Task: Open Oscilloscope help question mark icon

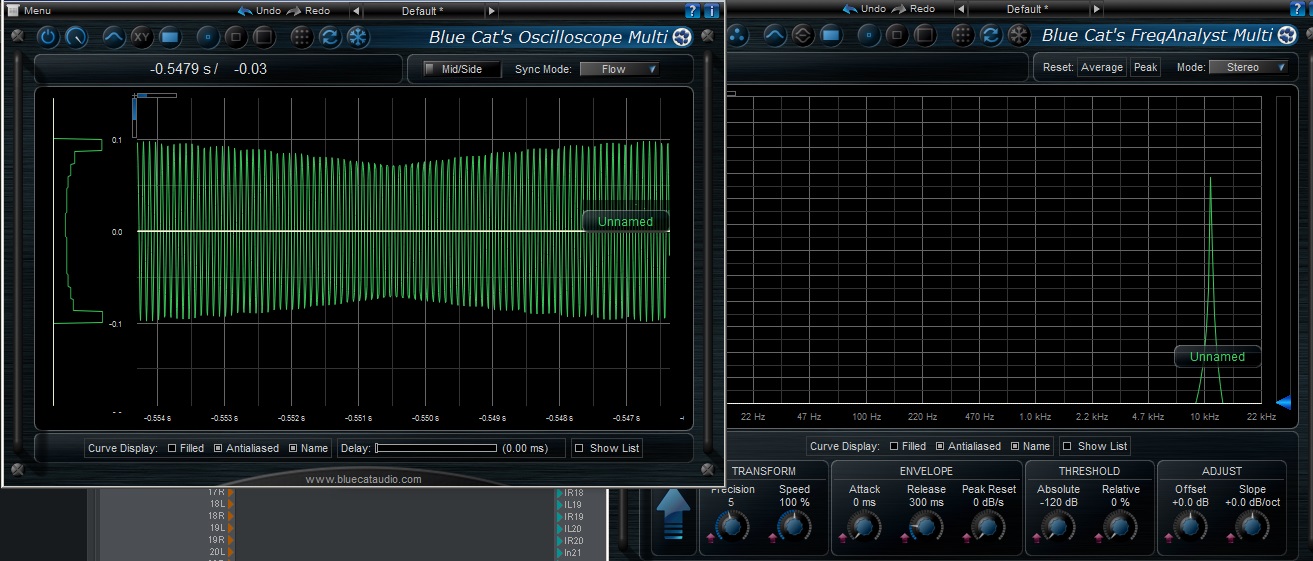Action: (692, 11)
